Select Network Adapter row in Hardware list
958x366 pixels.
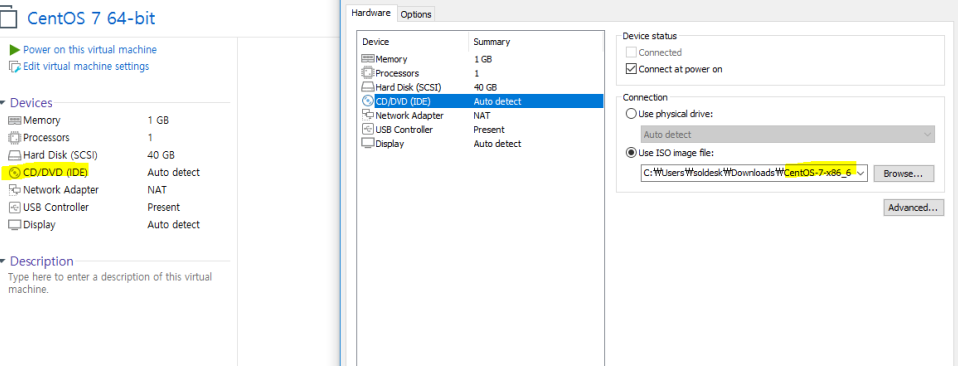tap(481, 115)
